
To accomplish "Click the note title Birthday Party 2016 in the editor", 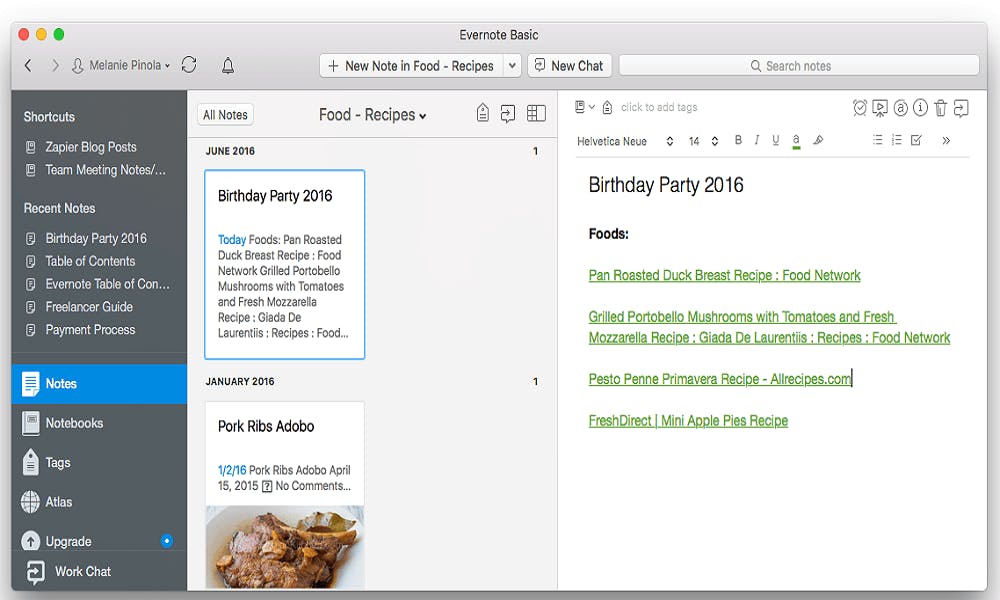I will click(x=666, y=185).
